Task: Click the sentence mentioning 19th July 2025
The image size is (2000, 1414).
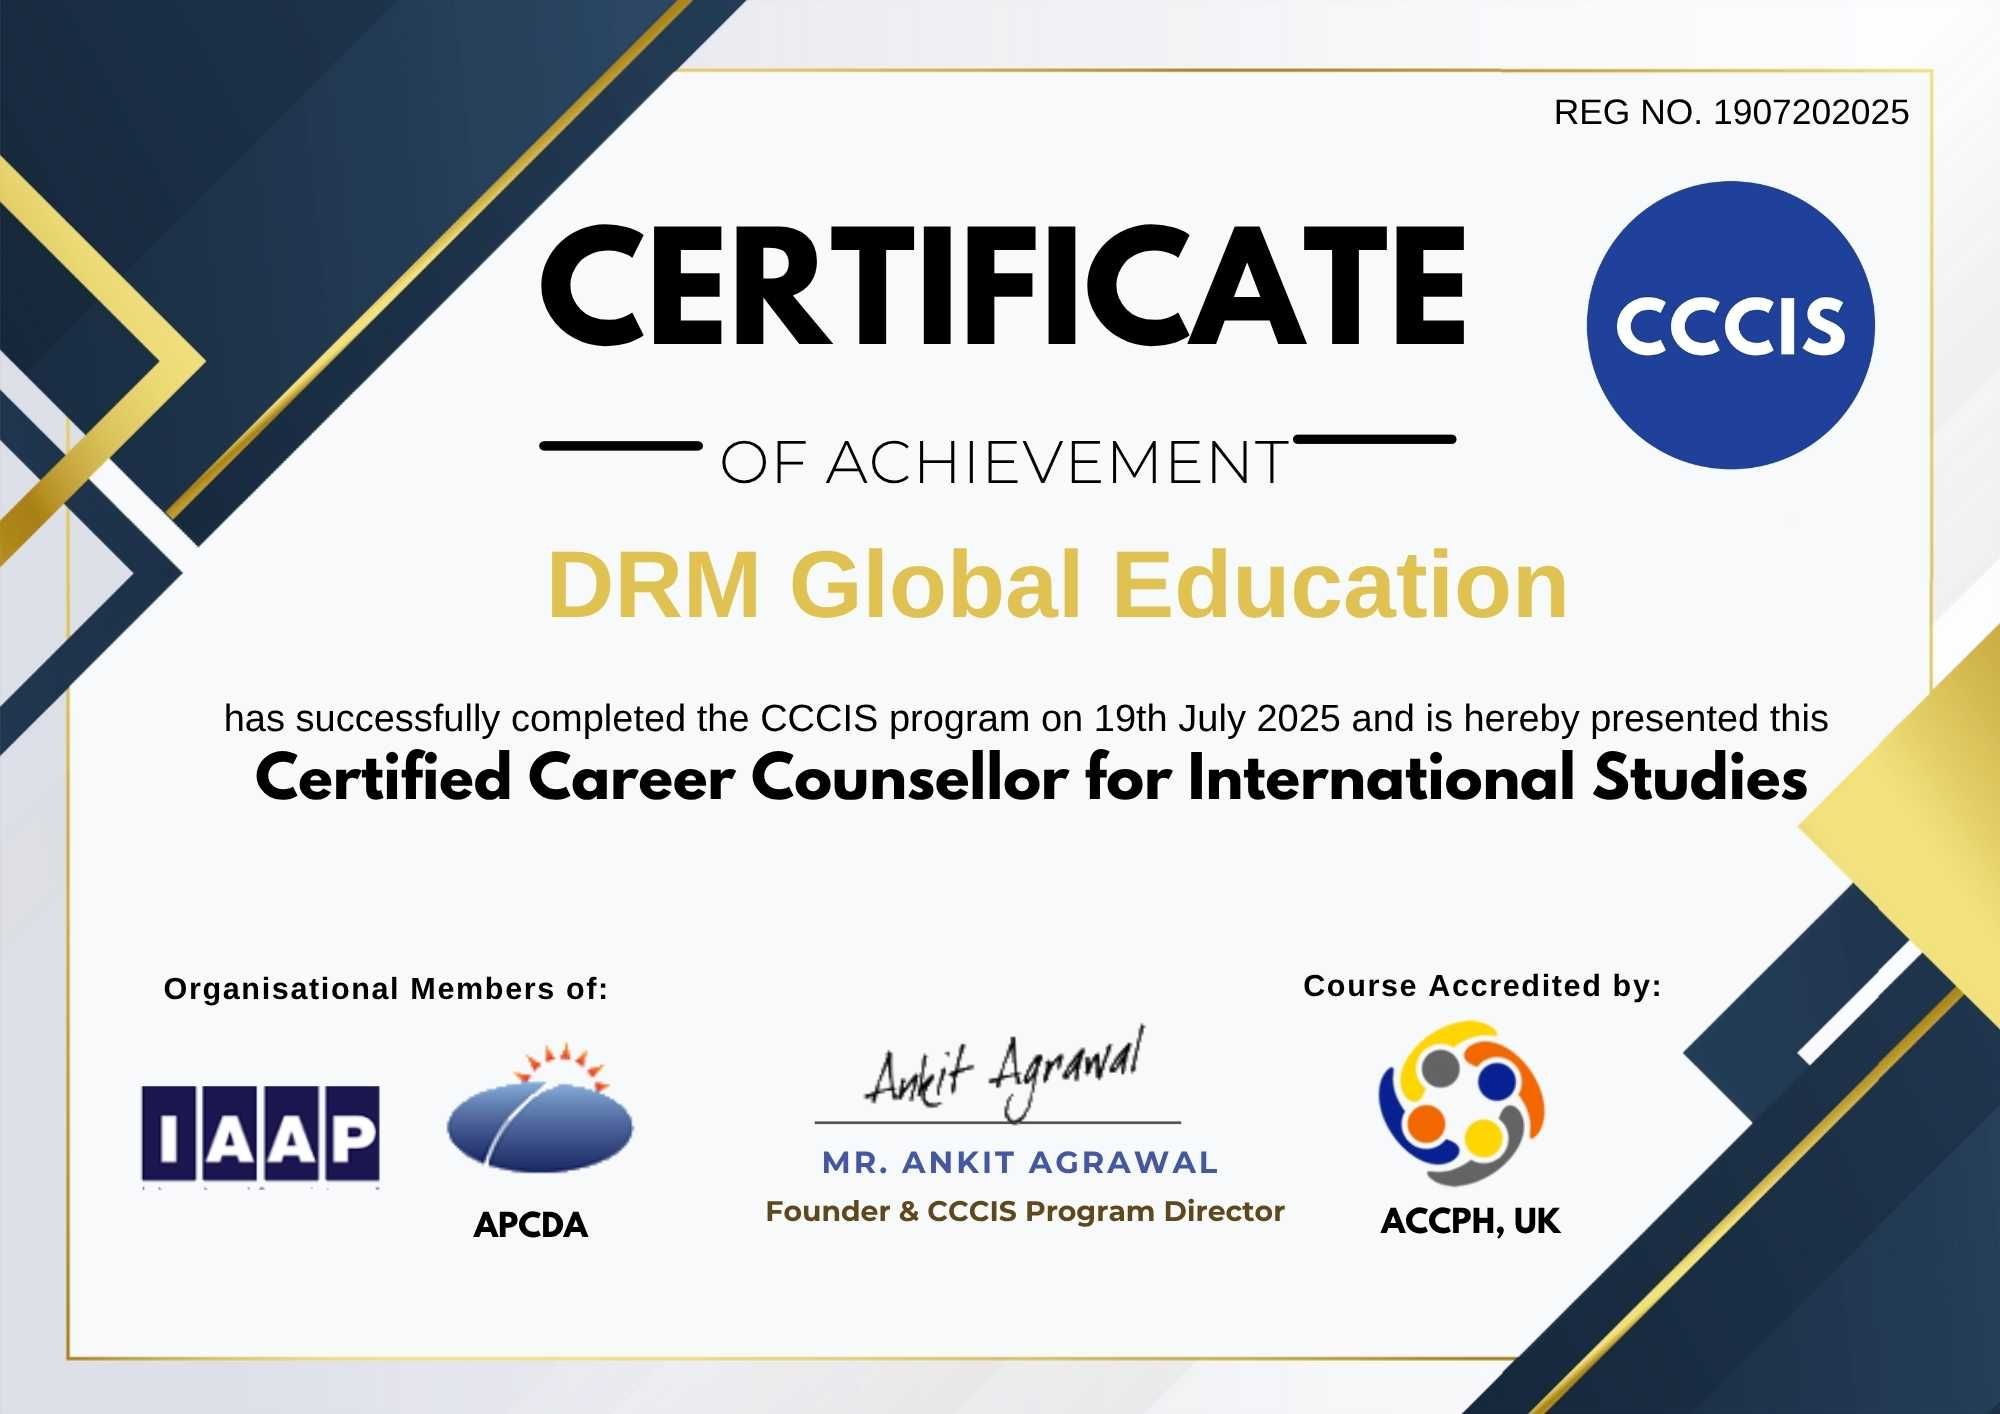Action: [x=1025, y=718]
